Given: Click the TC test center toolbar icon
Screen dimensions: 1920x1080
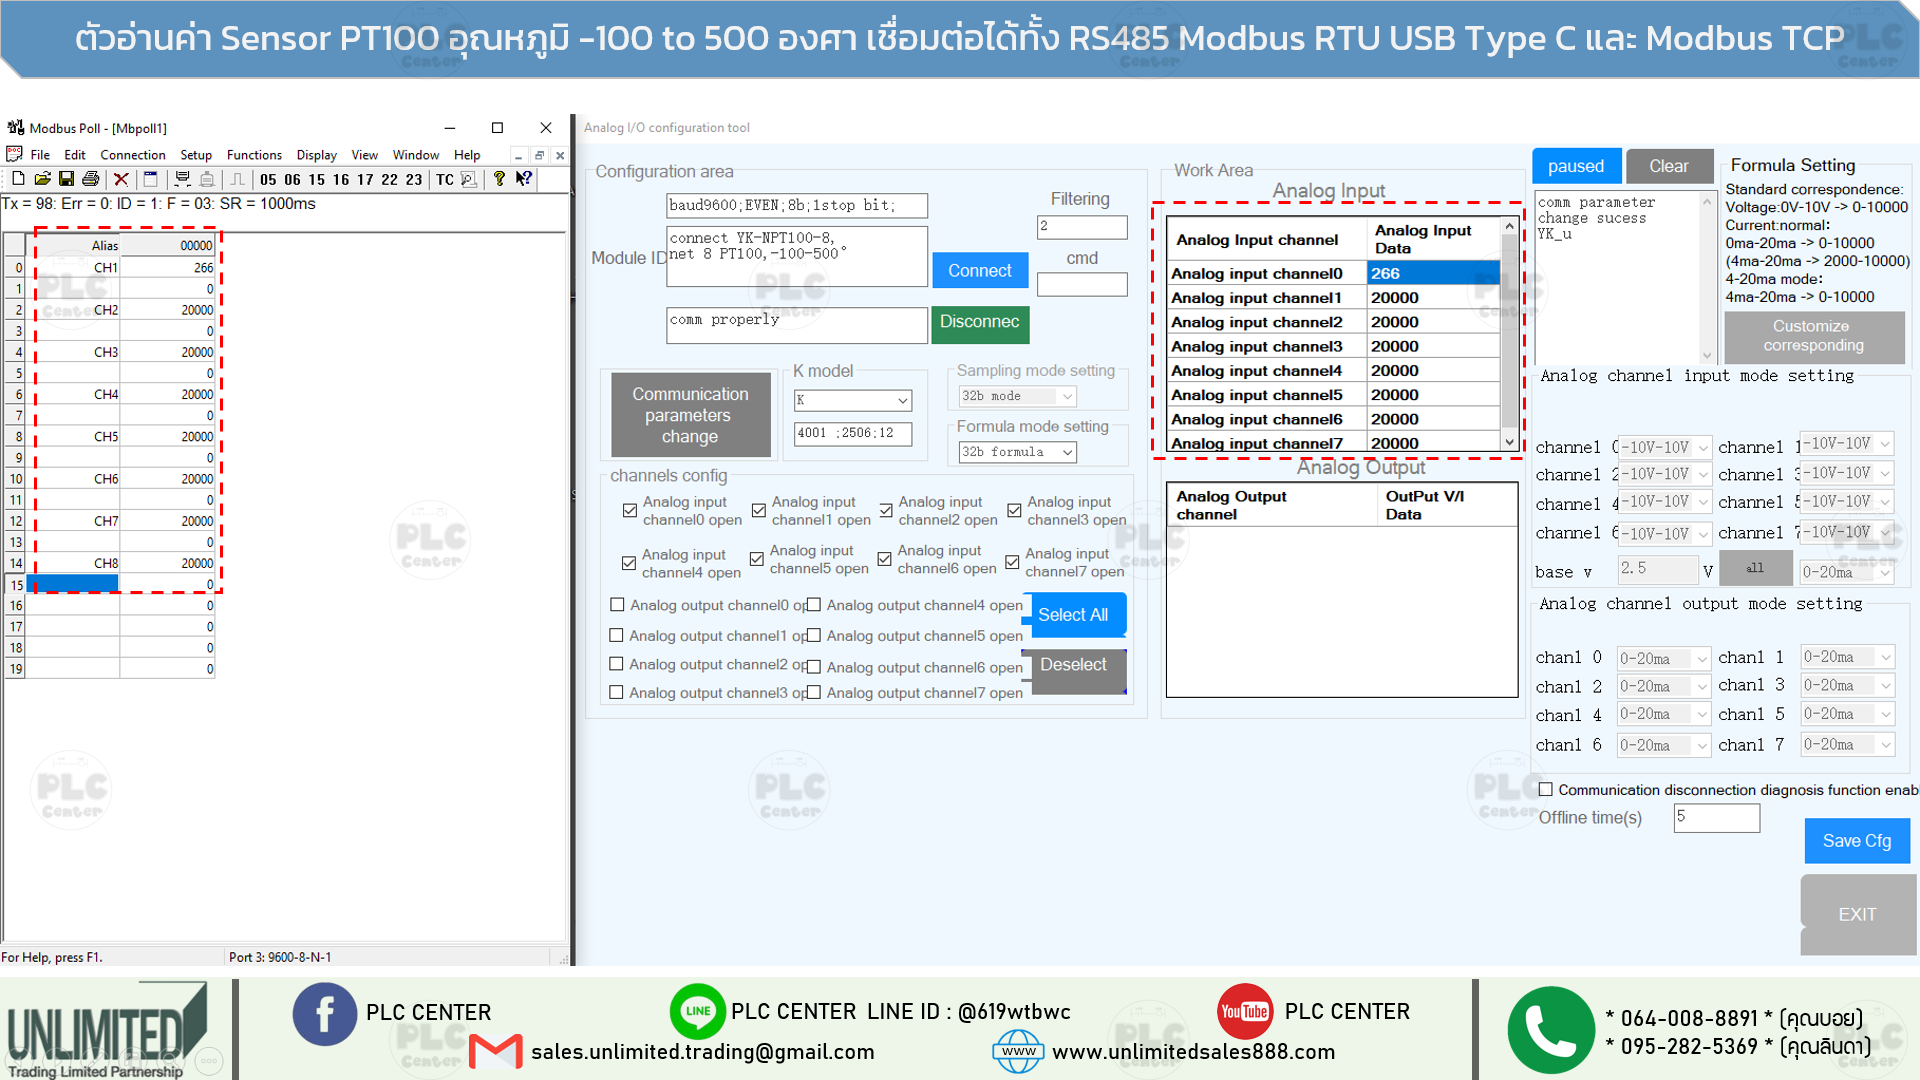Looking at the screenshot, I should (445, 179).
